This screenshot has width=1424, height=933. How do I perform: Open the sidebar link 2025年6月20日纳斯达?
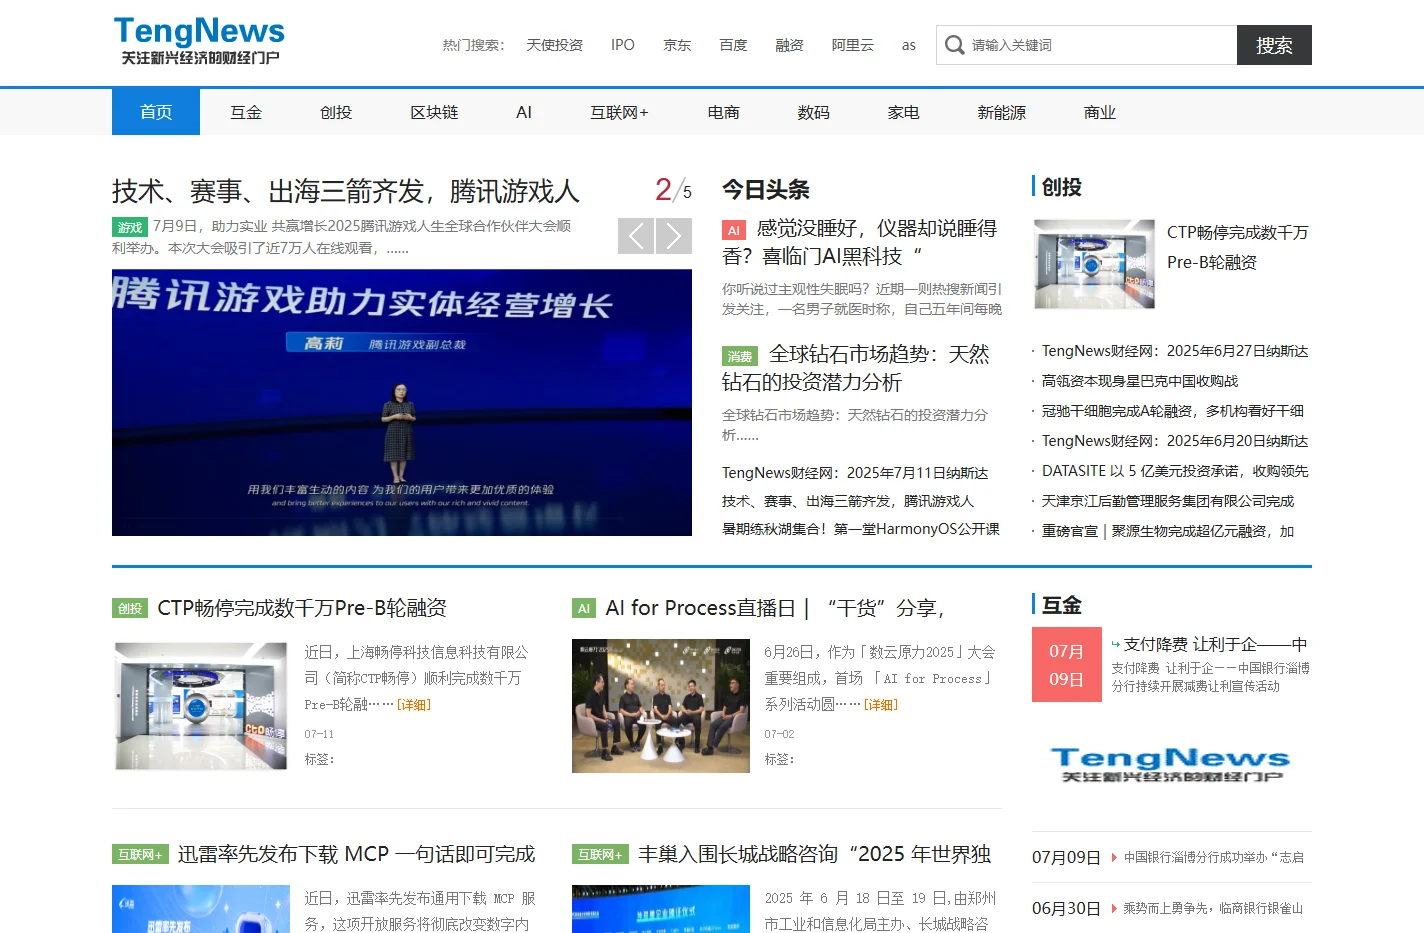1175,441
